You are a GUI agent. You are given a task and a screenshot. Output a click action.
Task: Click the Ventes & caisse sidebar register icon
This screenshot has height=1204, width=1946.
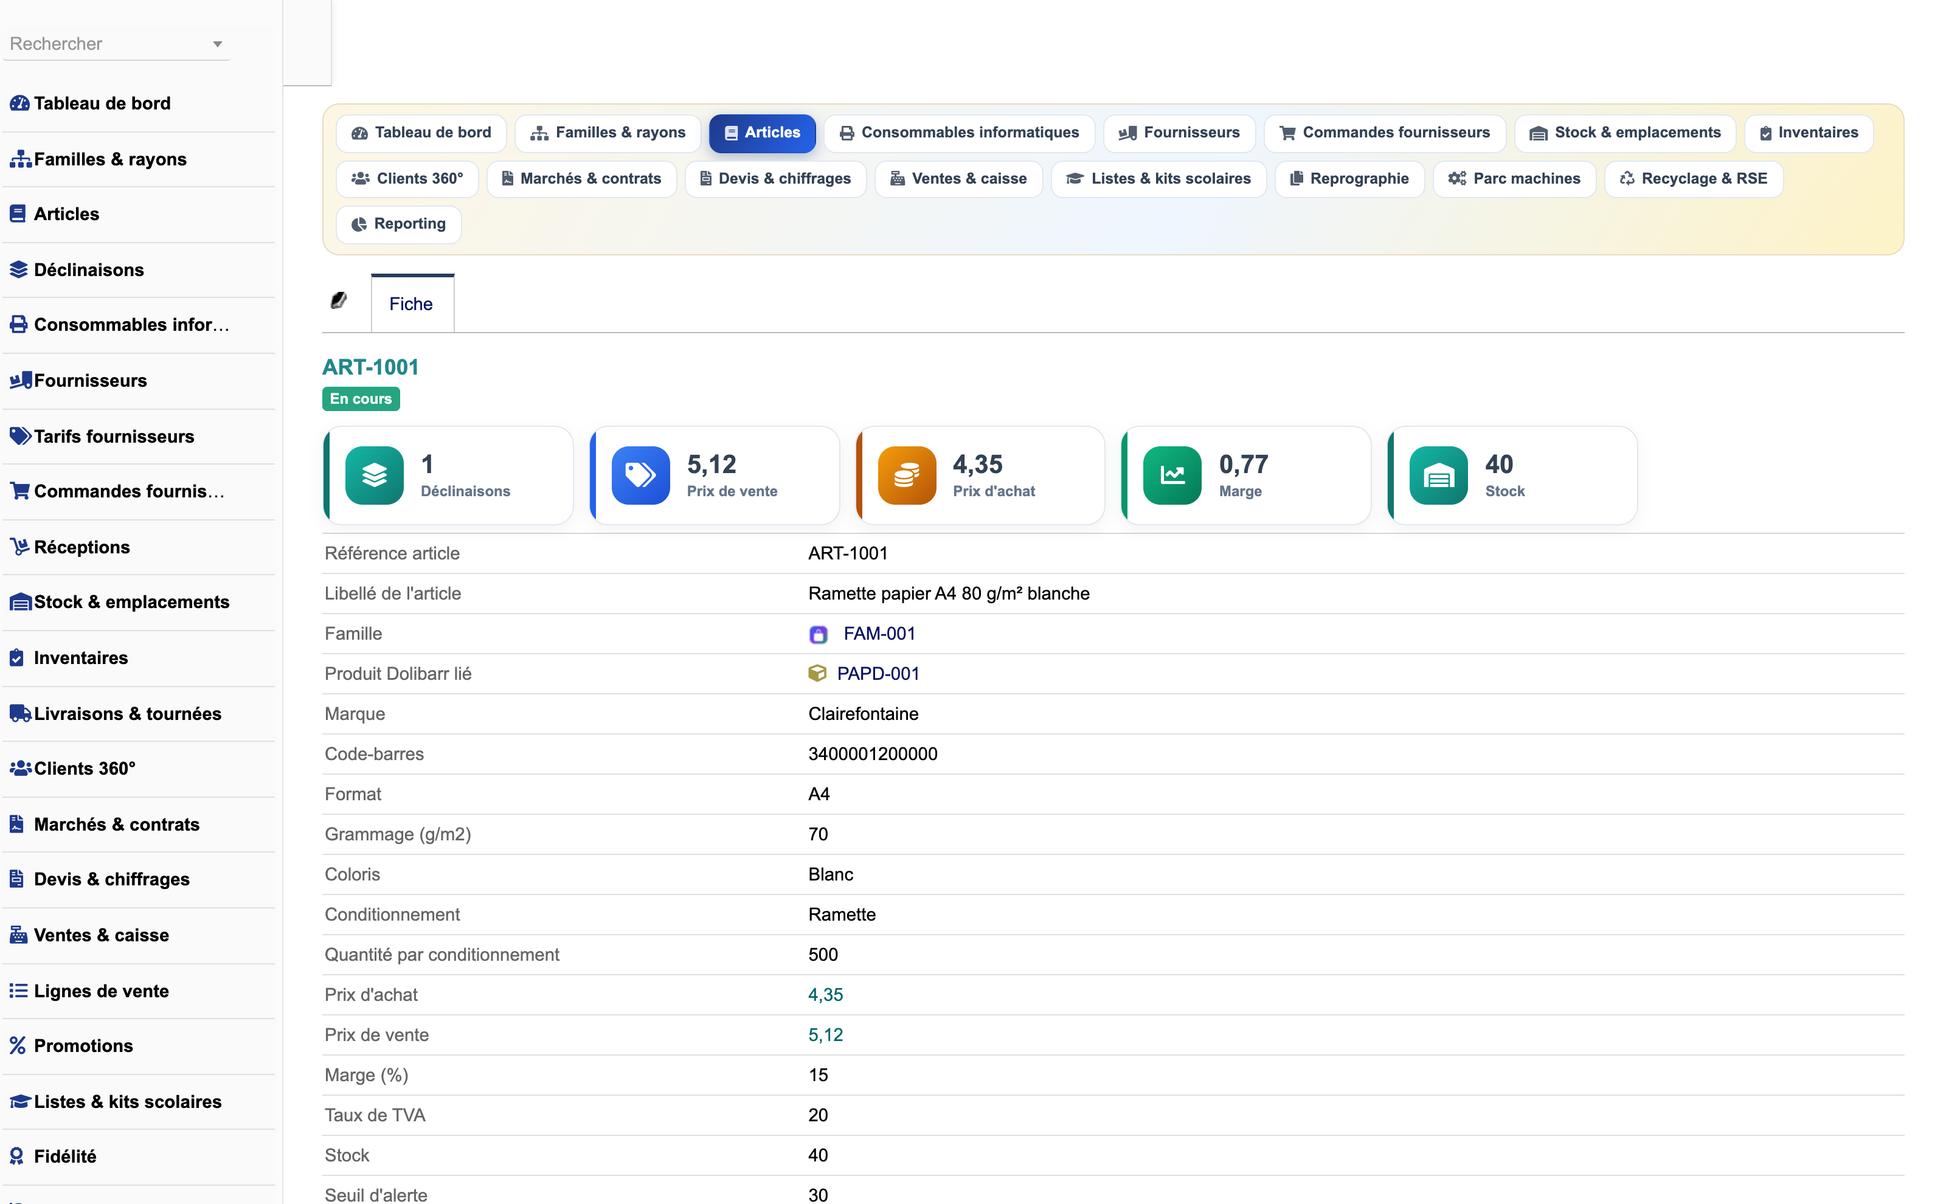18,935
